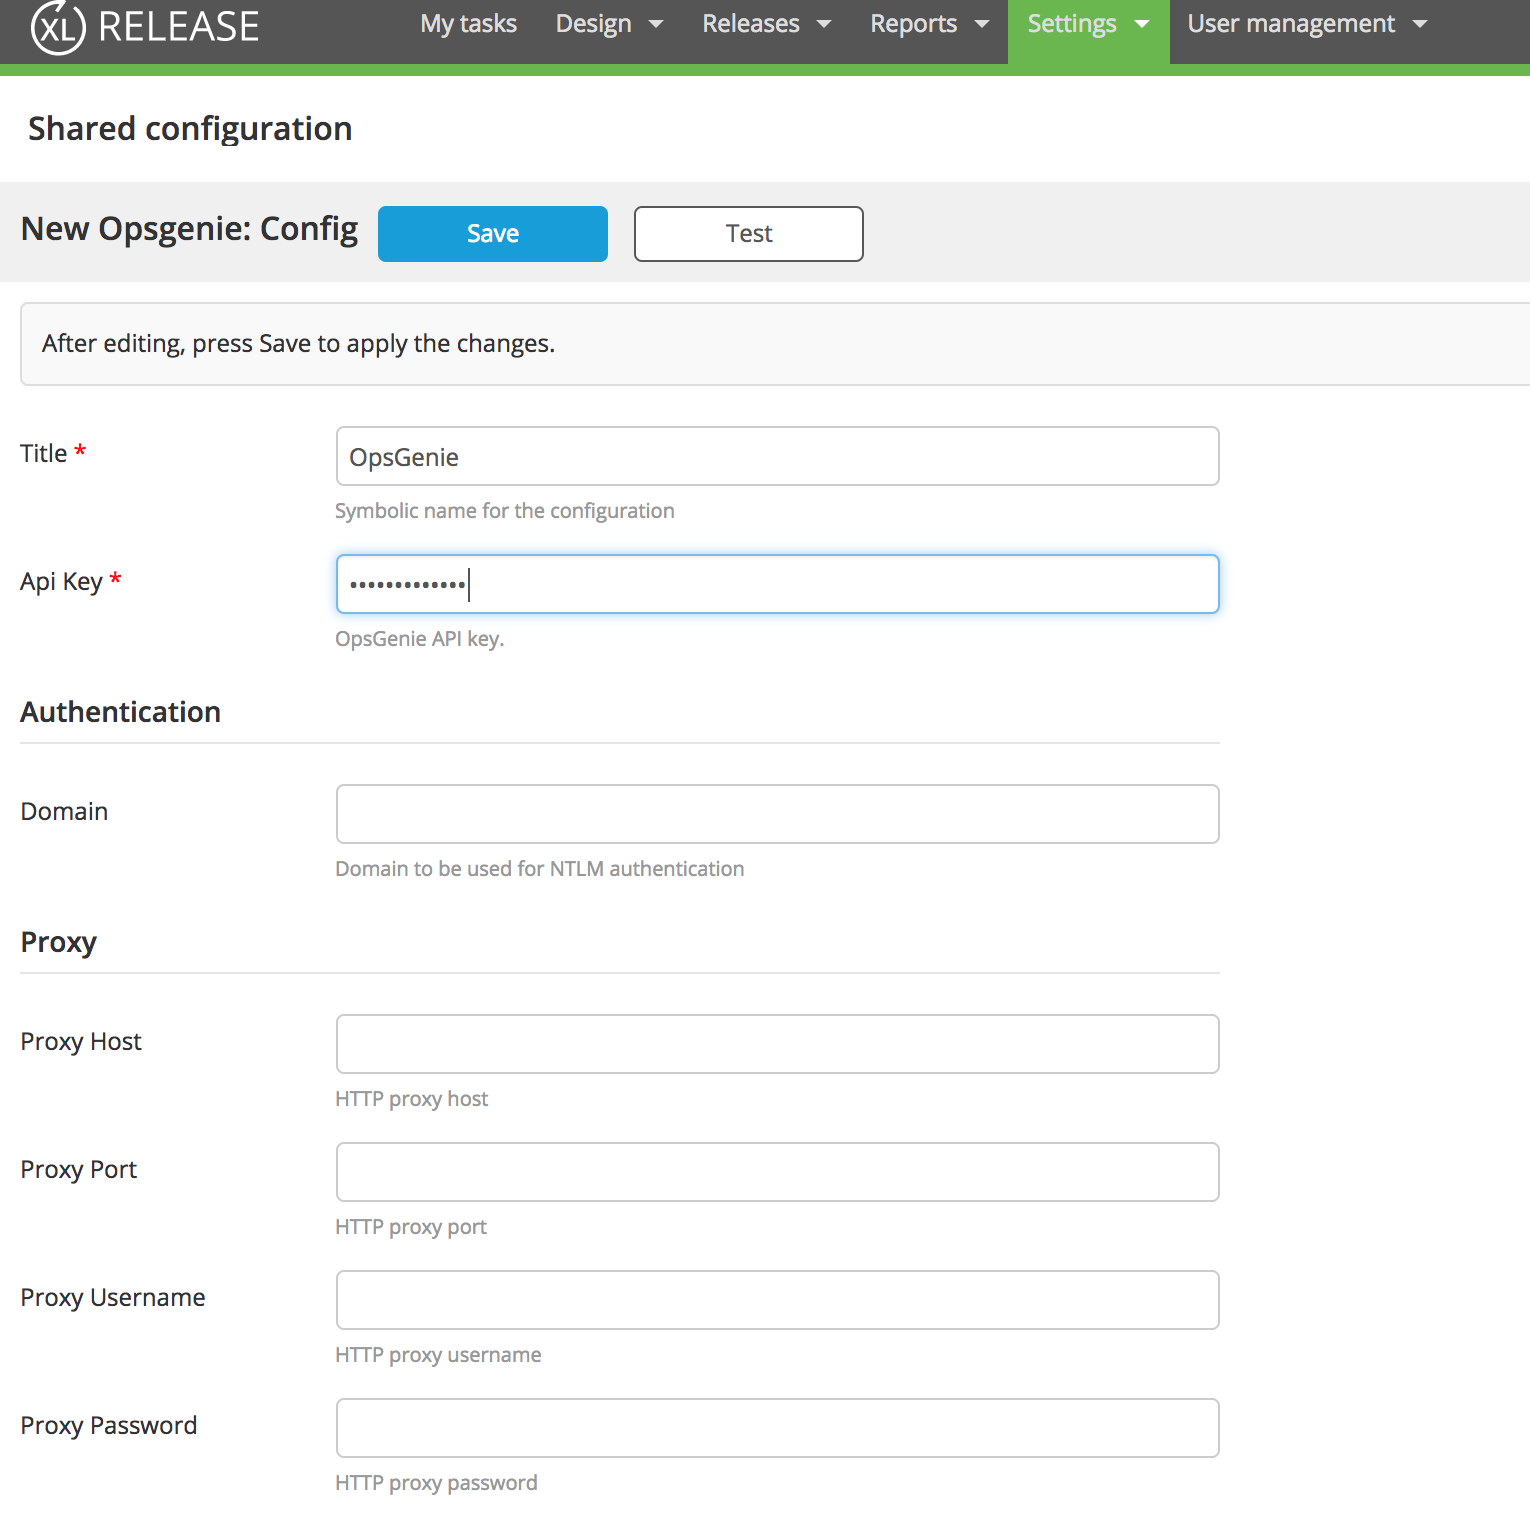Click the 'HTTP proxy username' hint text

click(438, 1355)
